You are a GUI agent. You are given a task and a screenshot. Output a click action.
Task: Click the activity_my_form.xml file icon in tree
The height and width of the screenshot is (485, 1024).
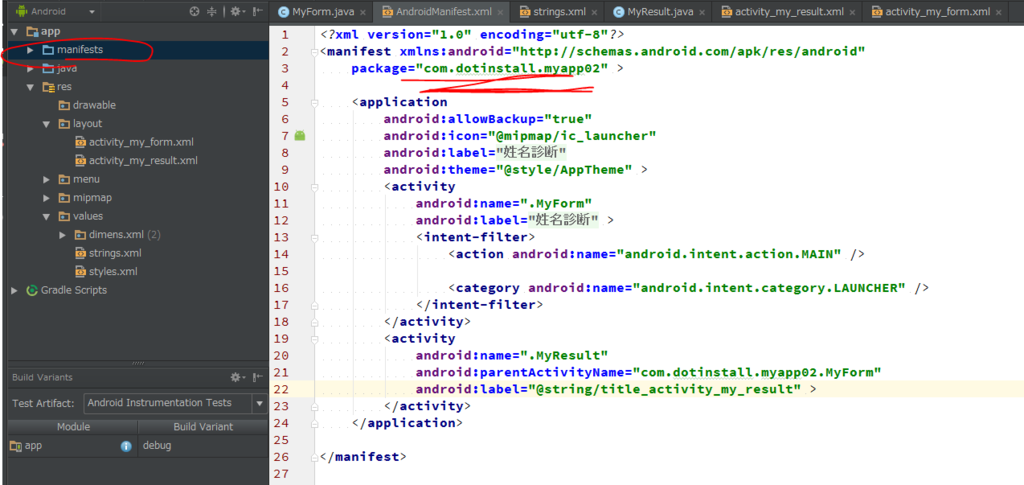click(x=80, y=142)
